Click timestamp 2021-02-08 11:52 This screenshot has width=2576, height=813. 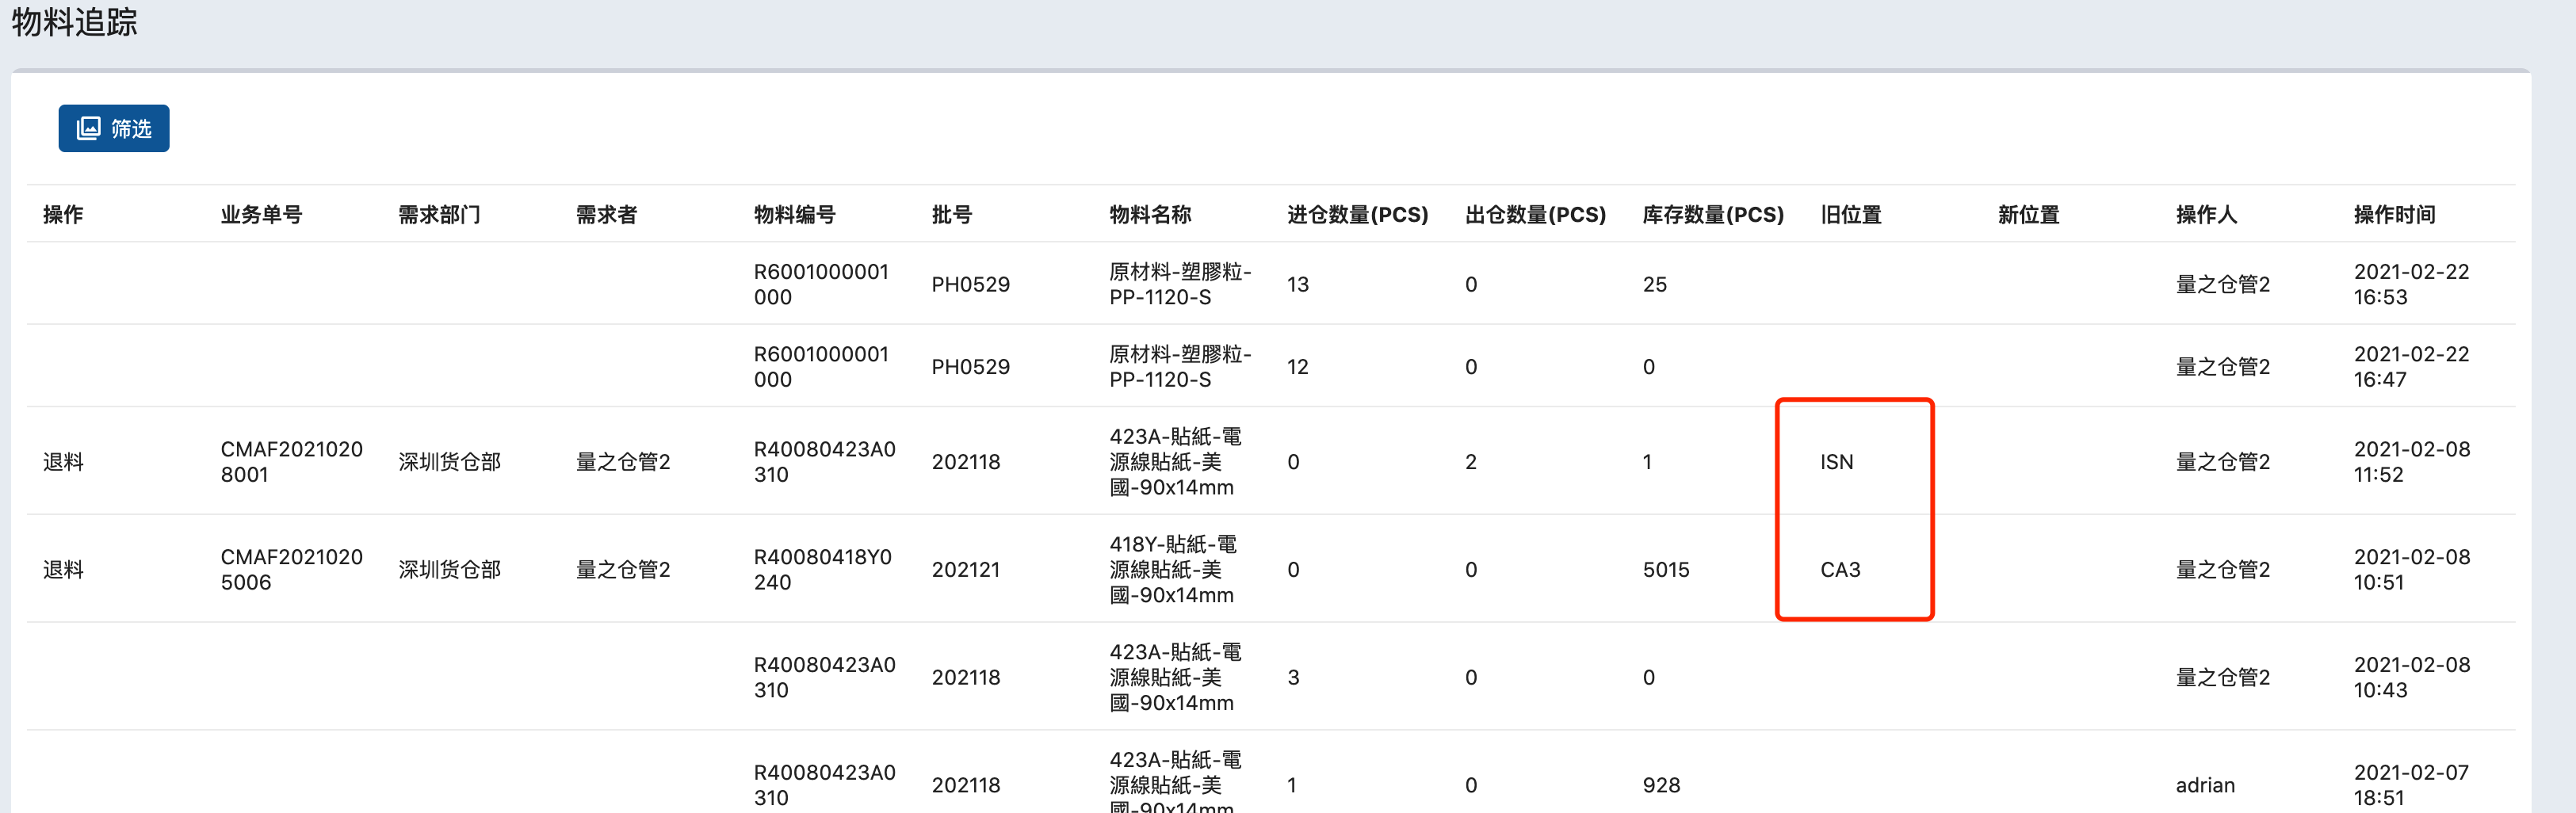click(x=2411, y=461)
